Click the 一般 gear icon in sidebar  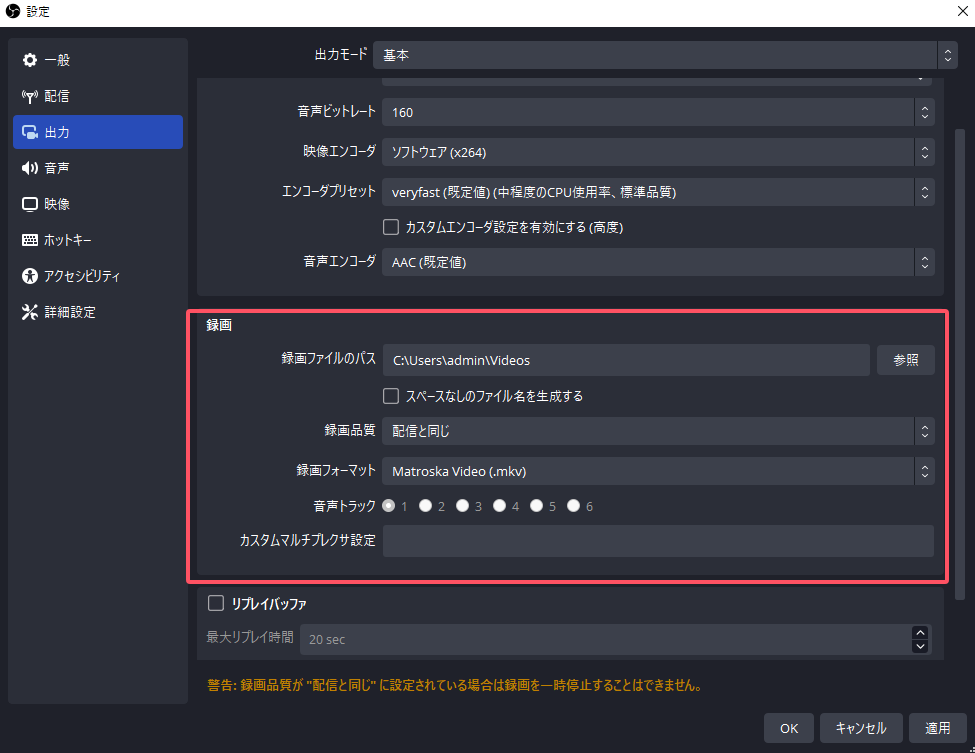30,60
